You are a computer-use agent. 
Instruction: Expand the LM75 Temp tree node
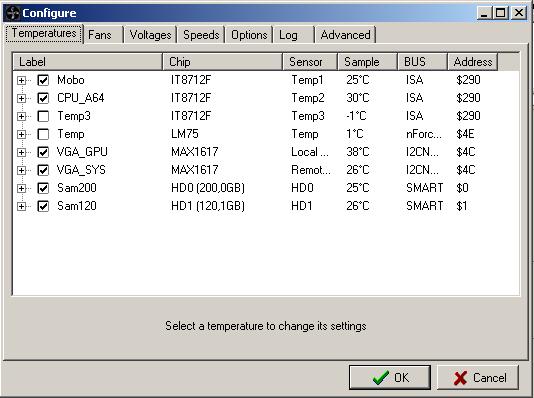tap(21, 134)
